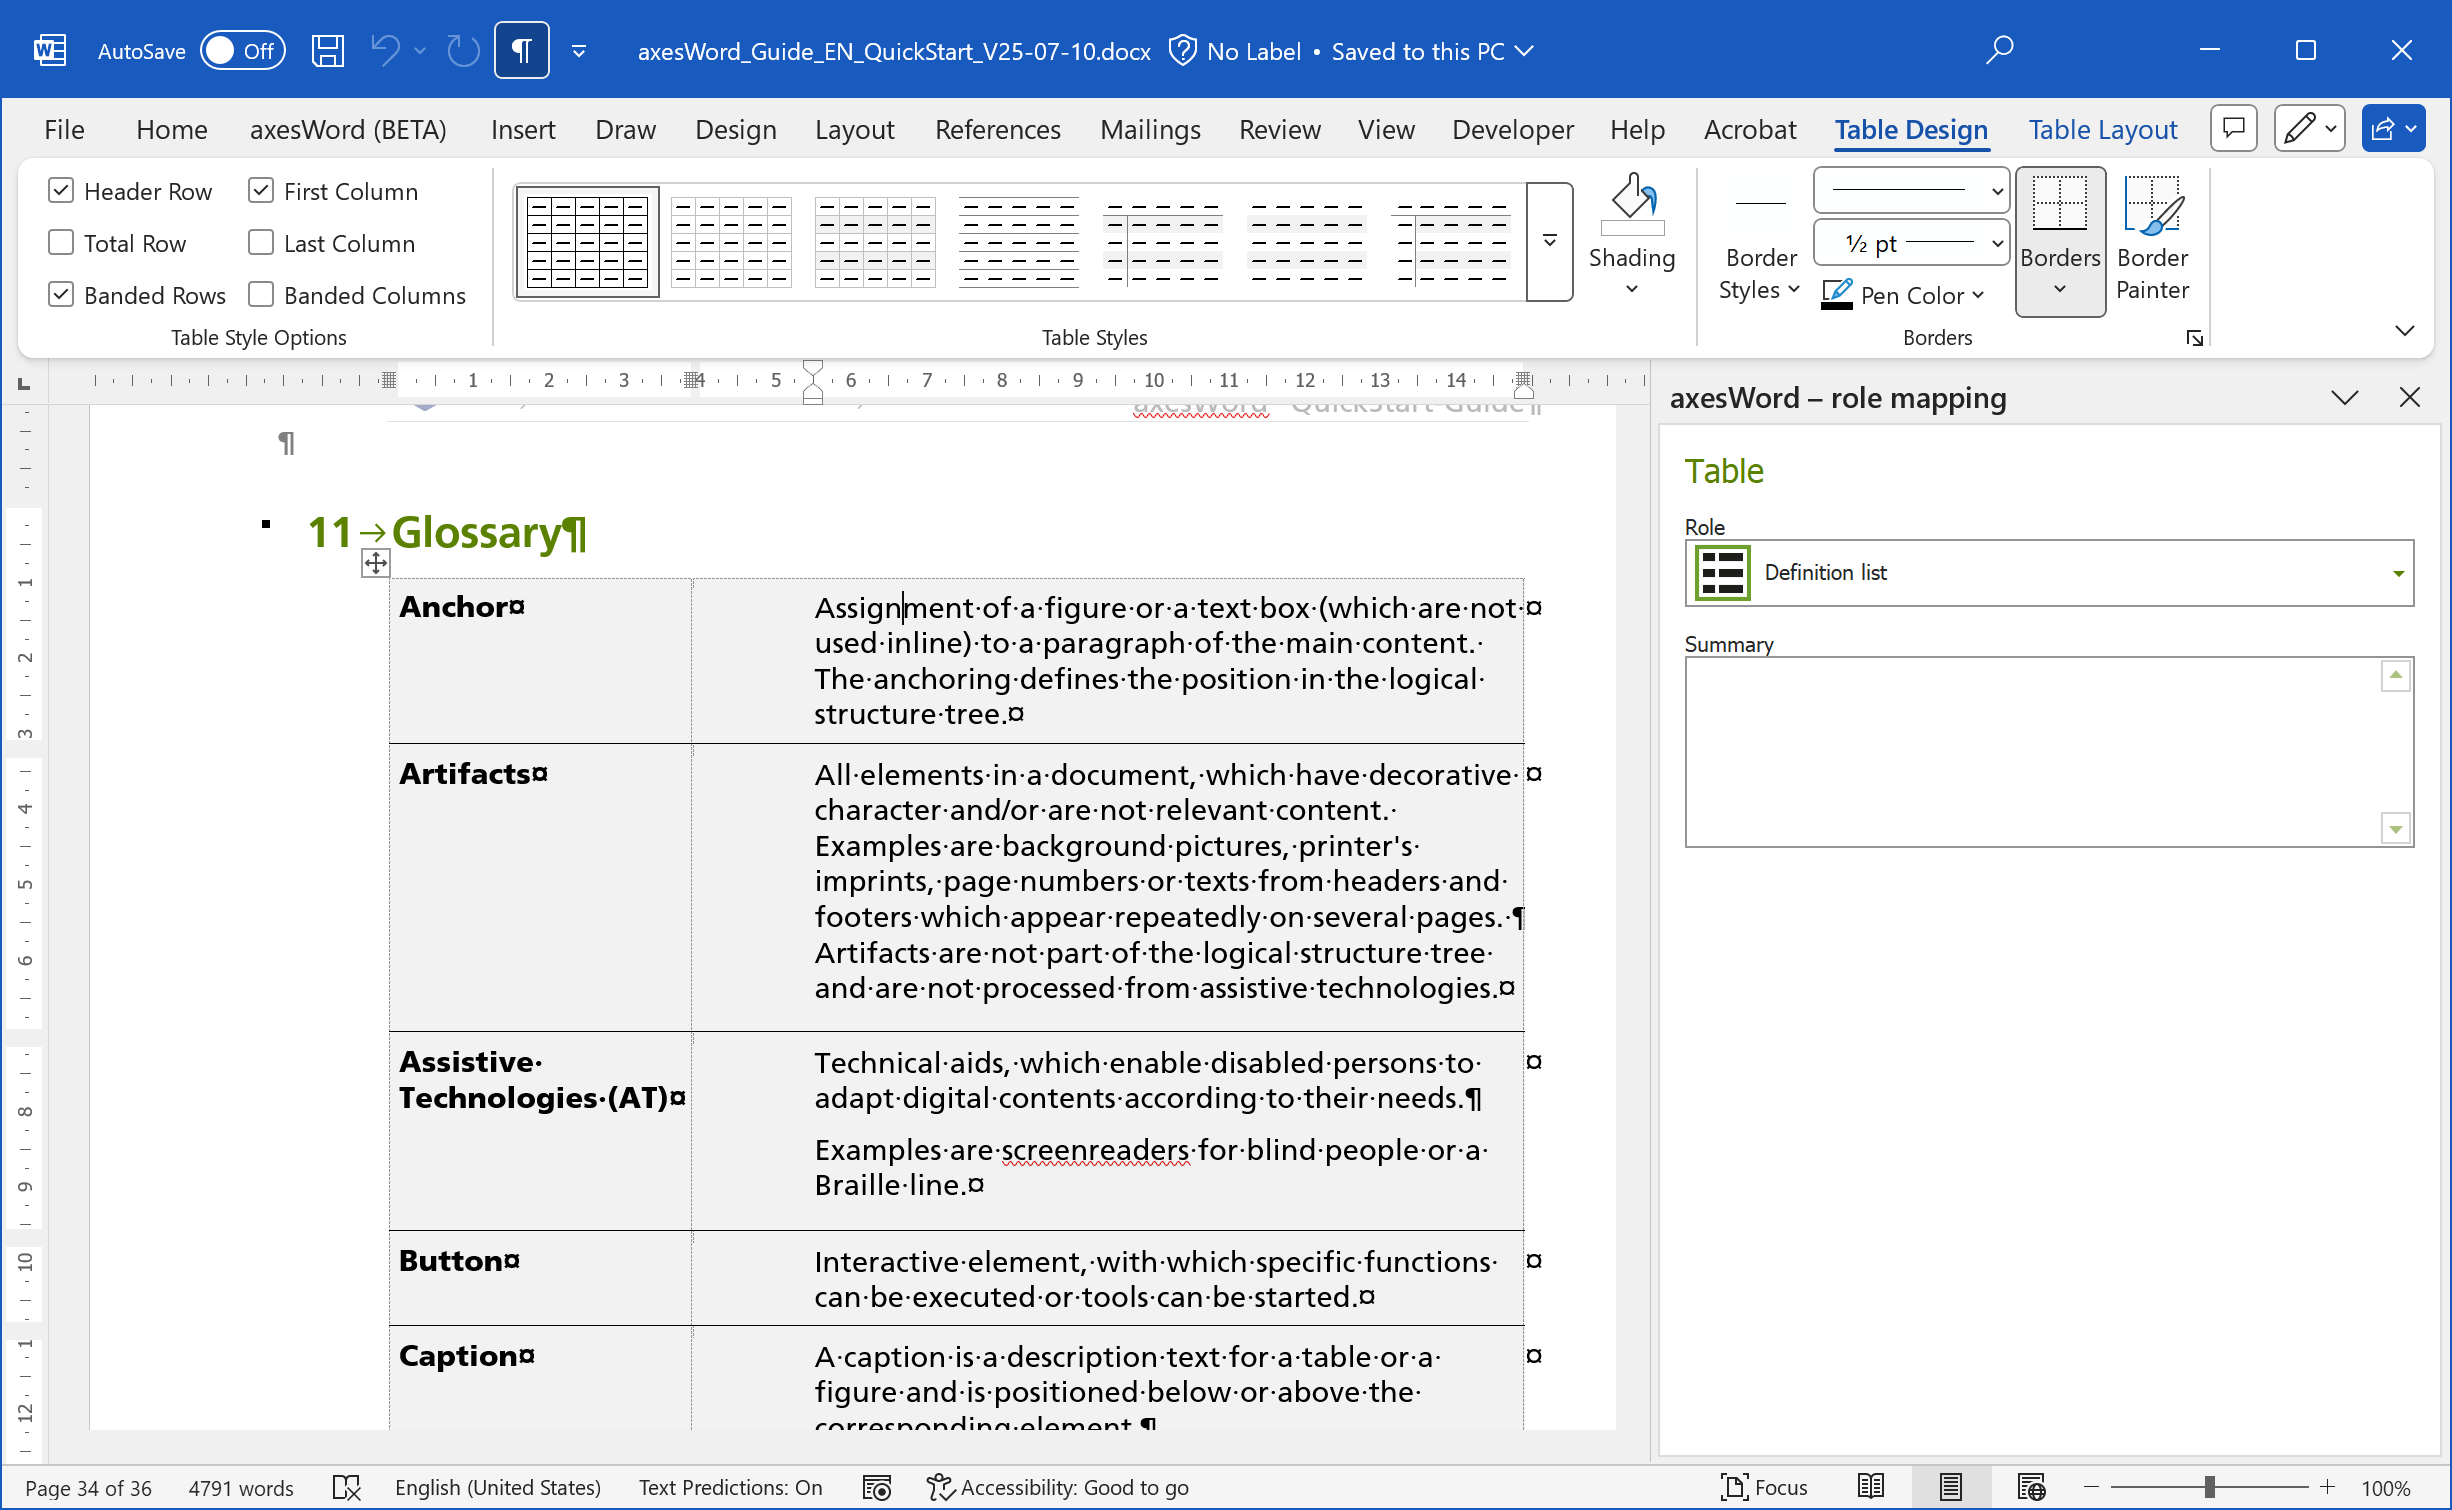Enable the Last Column checkbox
Viewport: 2452px width, 1510px height.
click(261, 242)
